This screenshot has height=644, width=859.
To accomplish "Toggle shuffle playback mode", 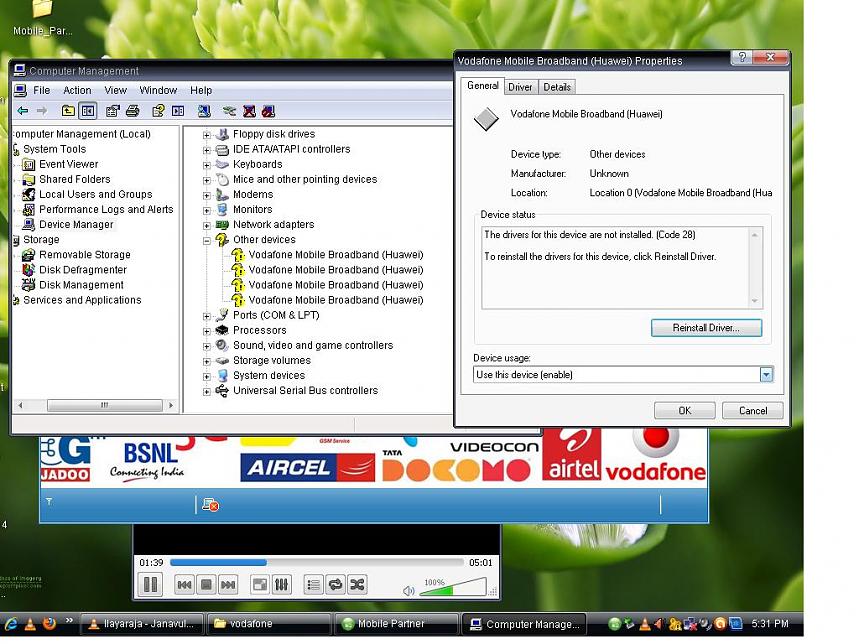I will (357, 585).
